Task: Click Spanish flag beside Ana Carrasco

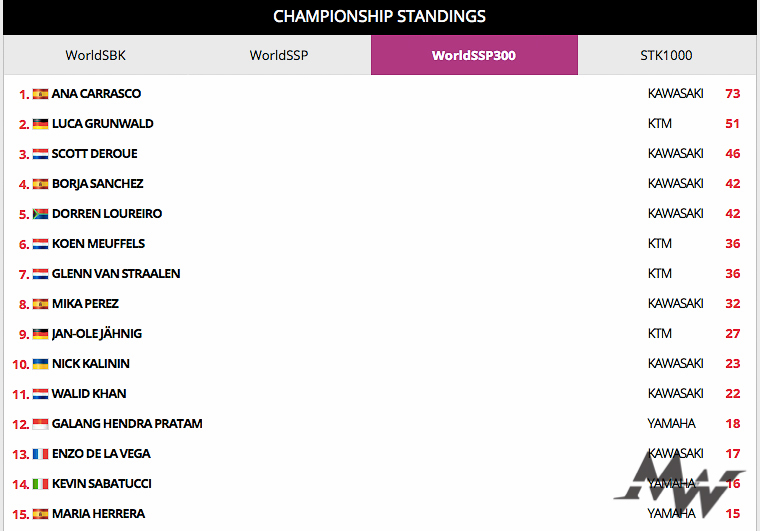Action: click(40, 94)
